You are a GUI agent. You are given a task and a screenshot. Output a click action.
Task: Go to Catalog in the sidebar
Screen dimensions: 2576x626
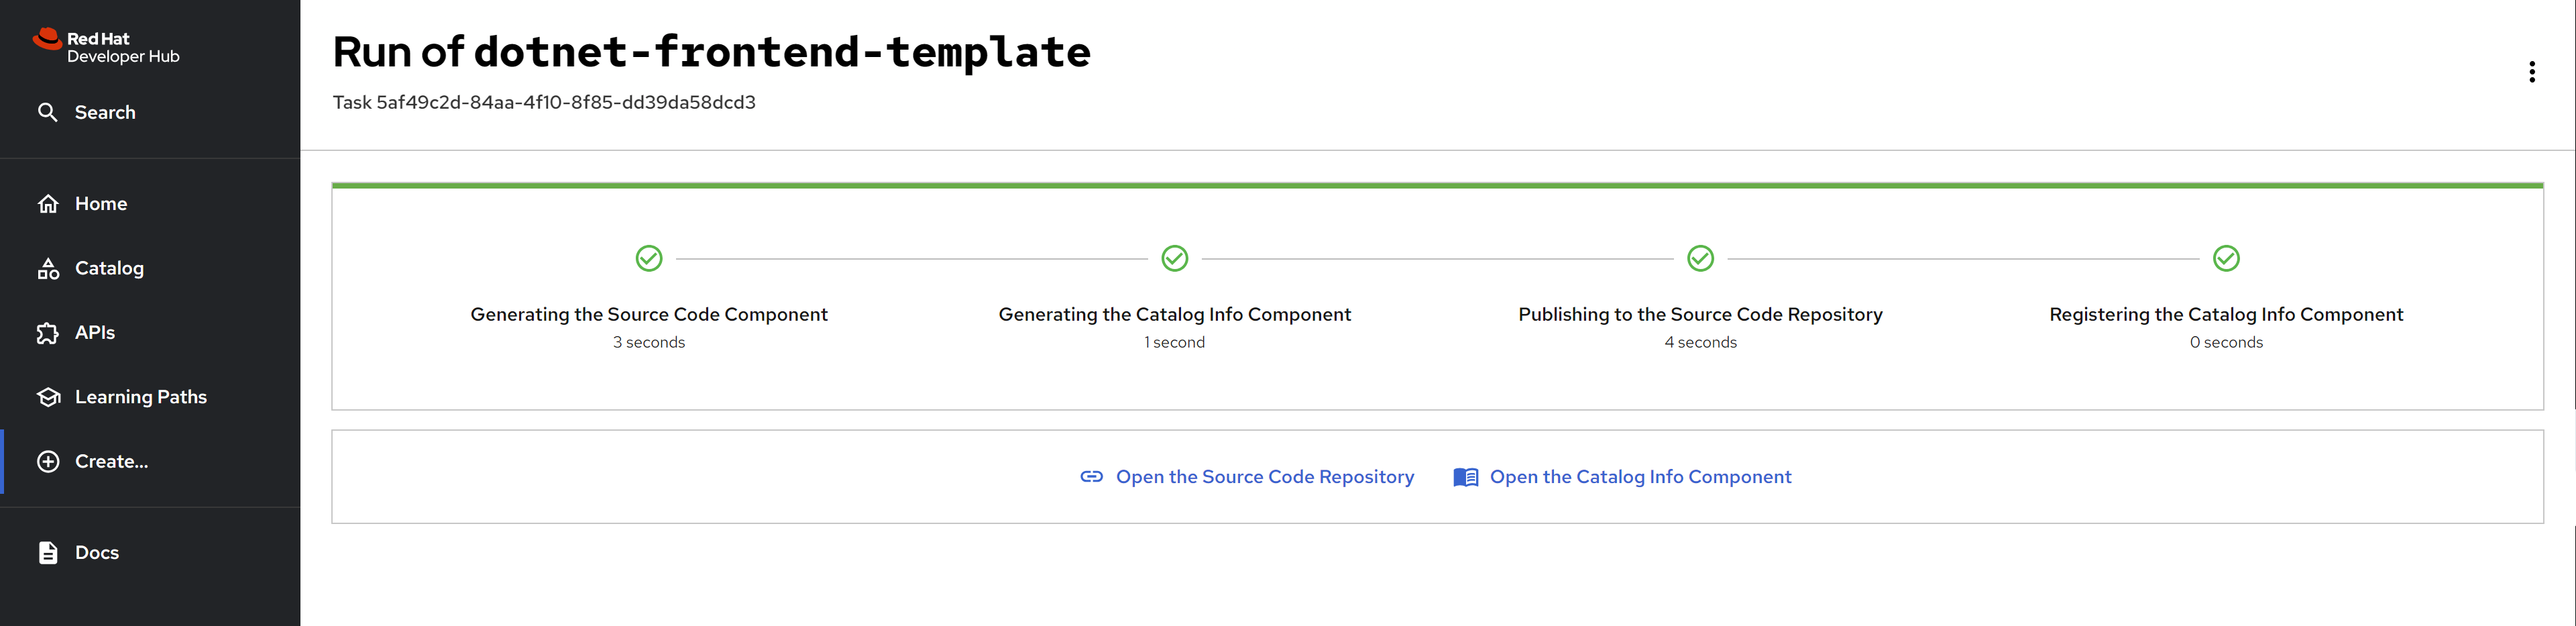coord(109,268)
